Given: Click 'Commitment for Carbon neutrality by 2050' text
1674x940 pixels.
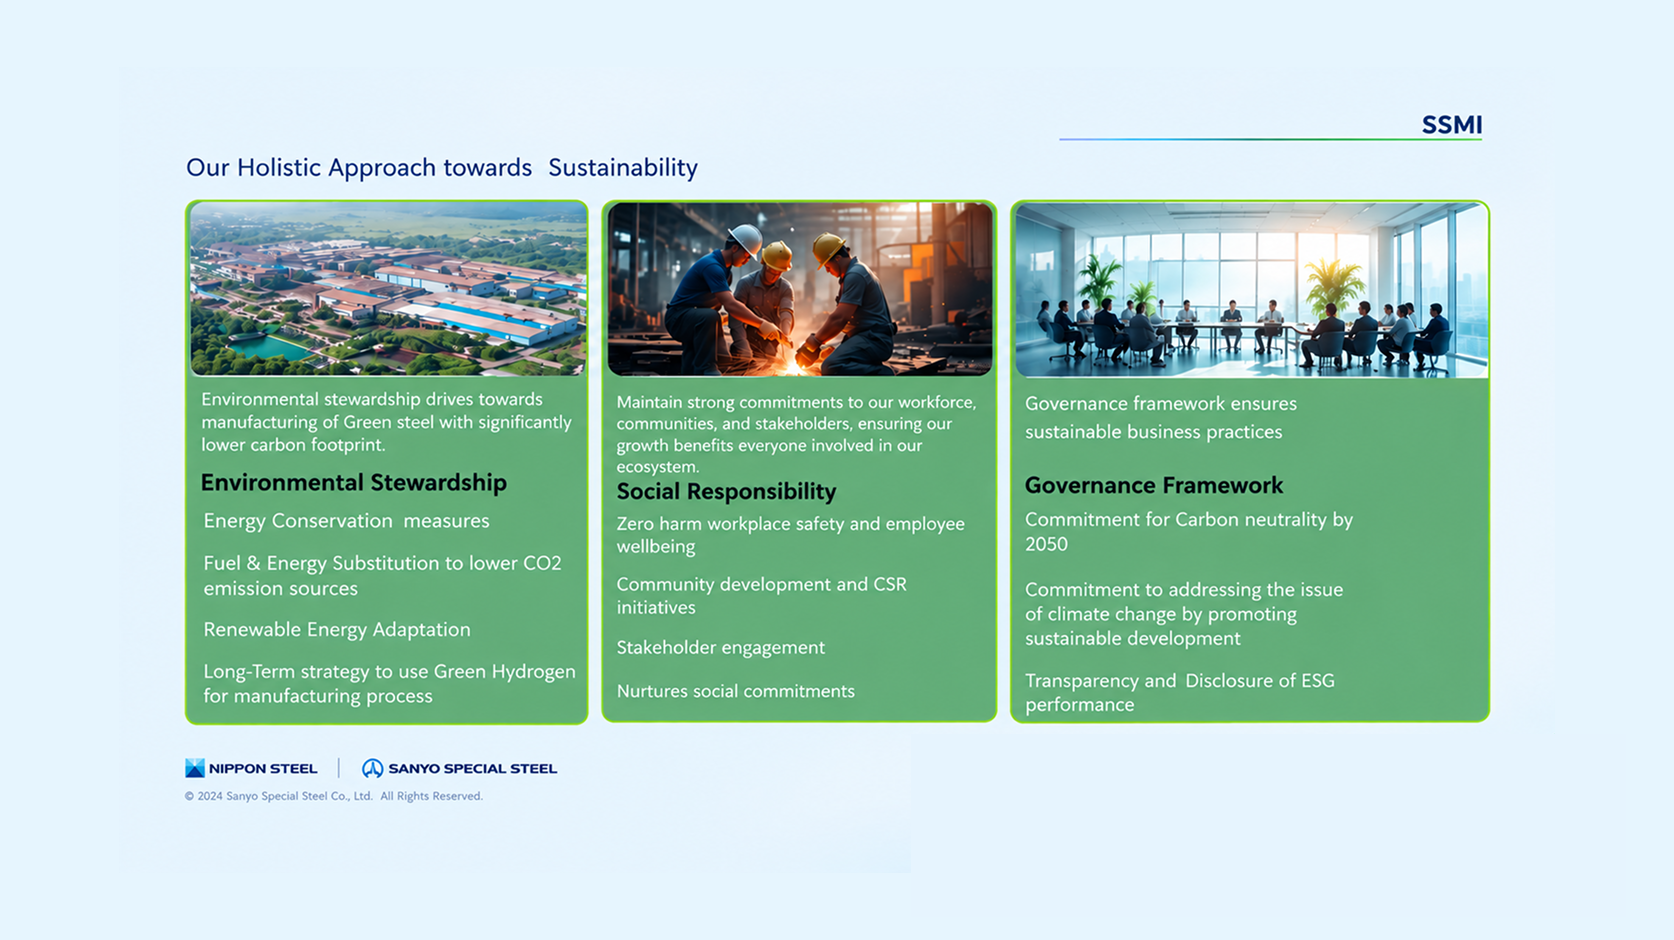Looking at the screenshot, I should pos(1188,531).
